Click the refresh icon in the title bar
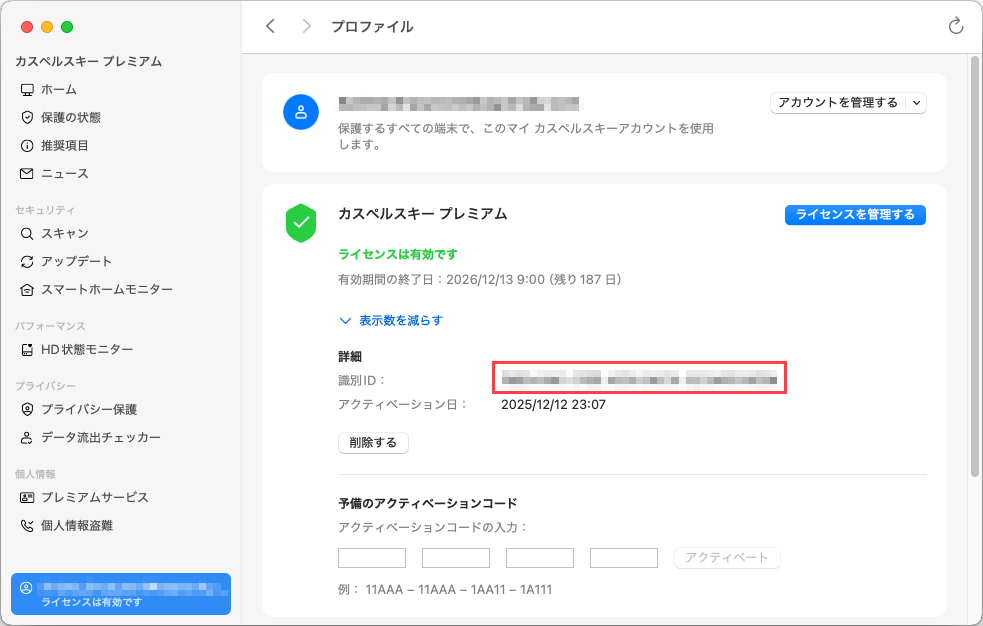 point(955,26)
